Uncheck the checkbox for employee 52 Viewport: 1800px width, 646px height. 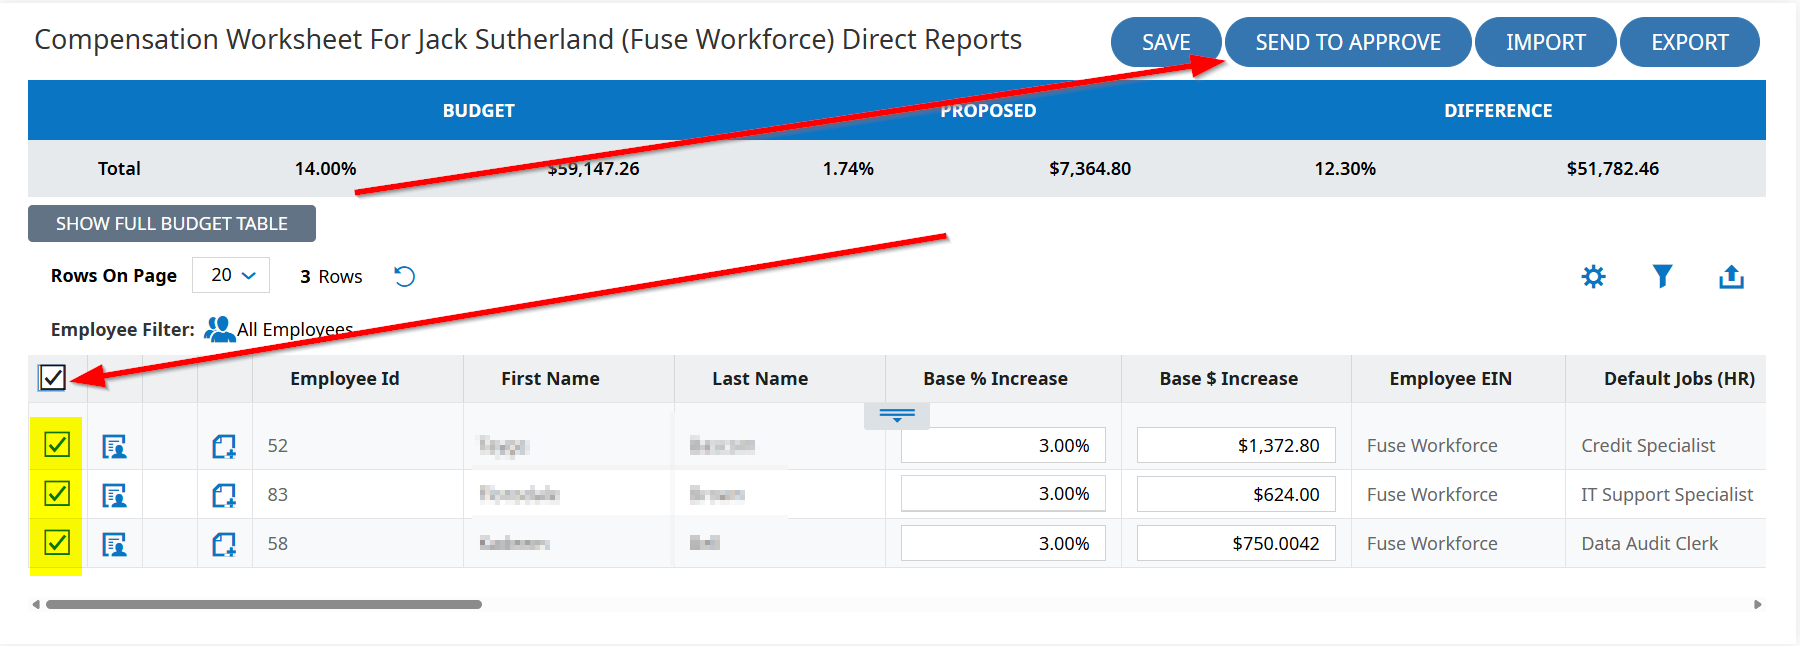coord(57,445)
